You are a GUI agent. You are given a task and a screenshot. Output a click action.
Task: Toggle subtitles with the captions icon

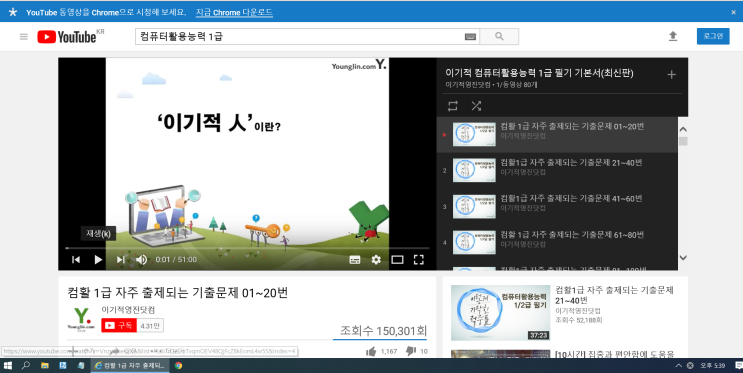point(354,260)
